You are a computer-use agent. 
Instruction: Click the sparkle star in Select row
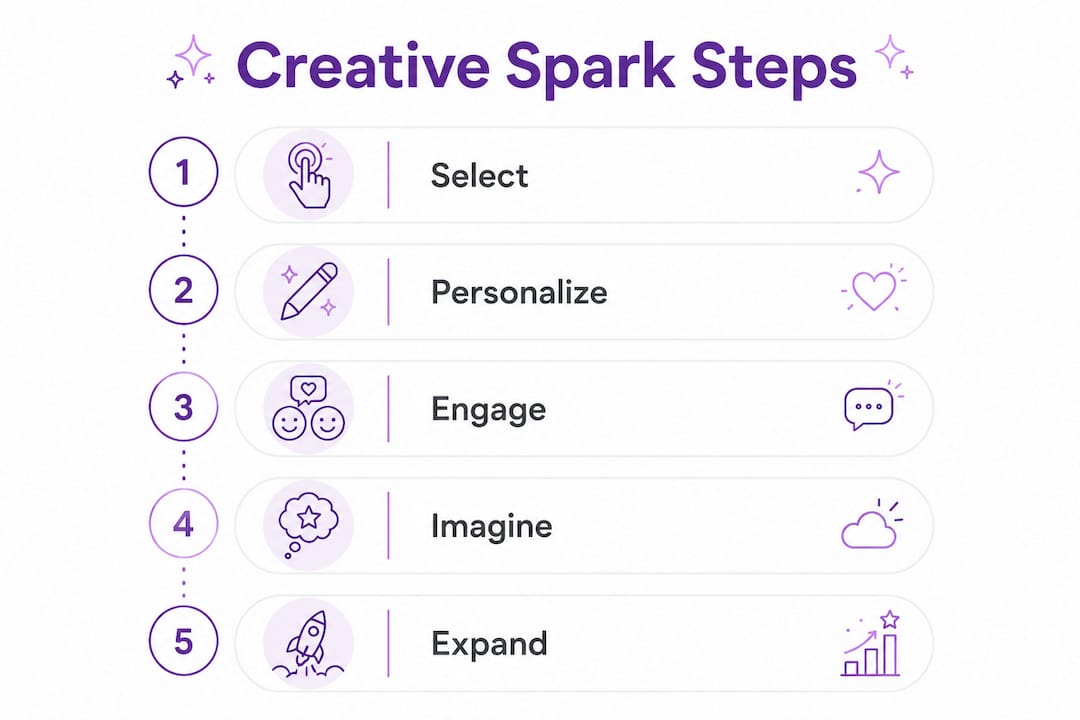878,172
